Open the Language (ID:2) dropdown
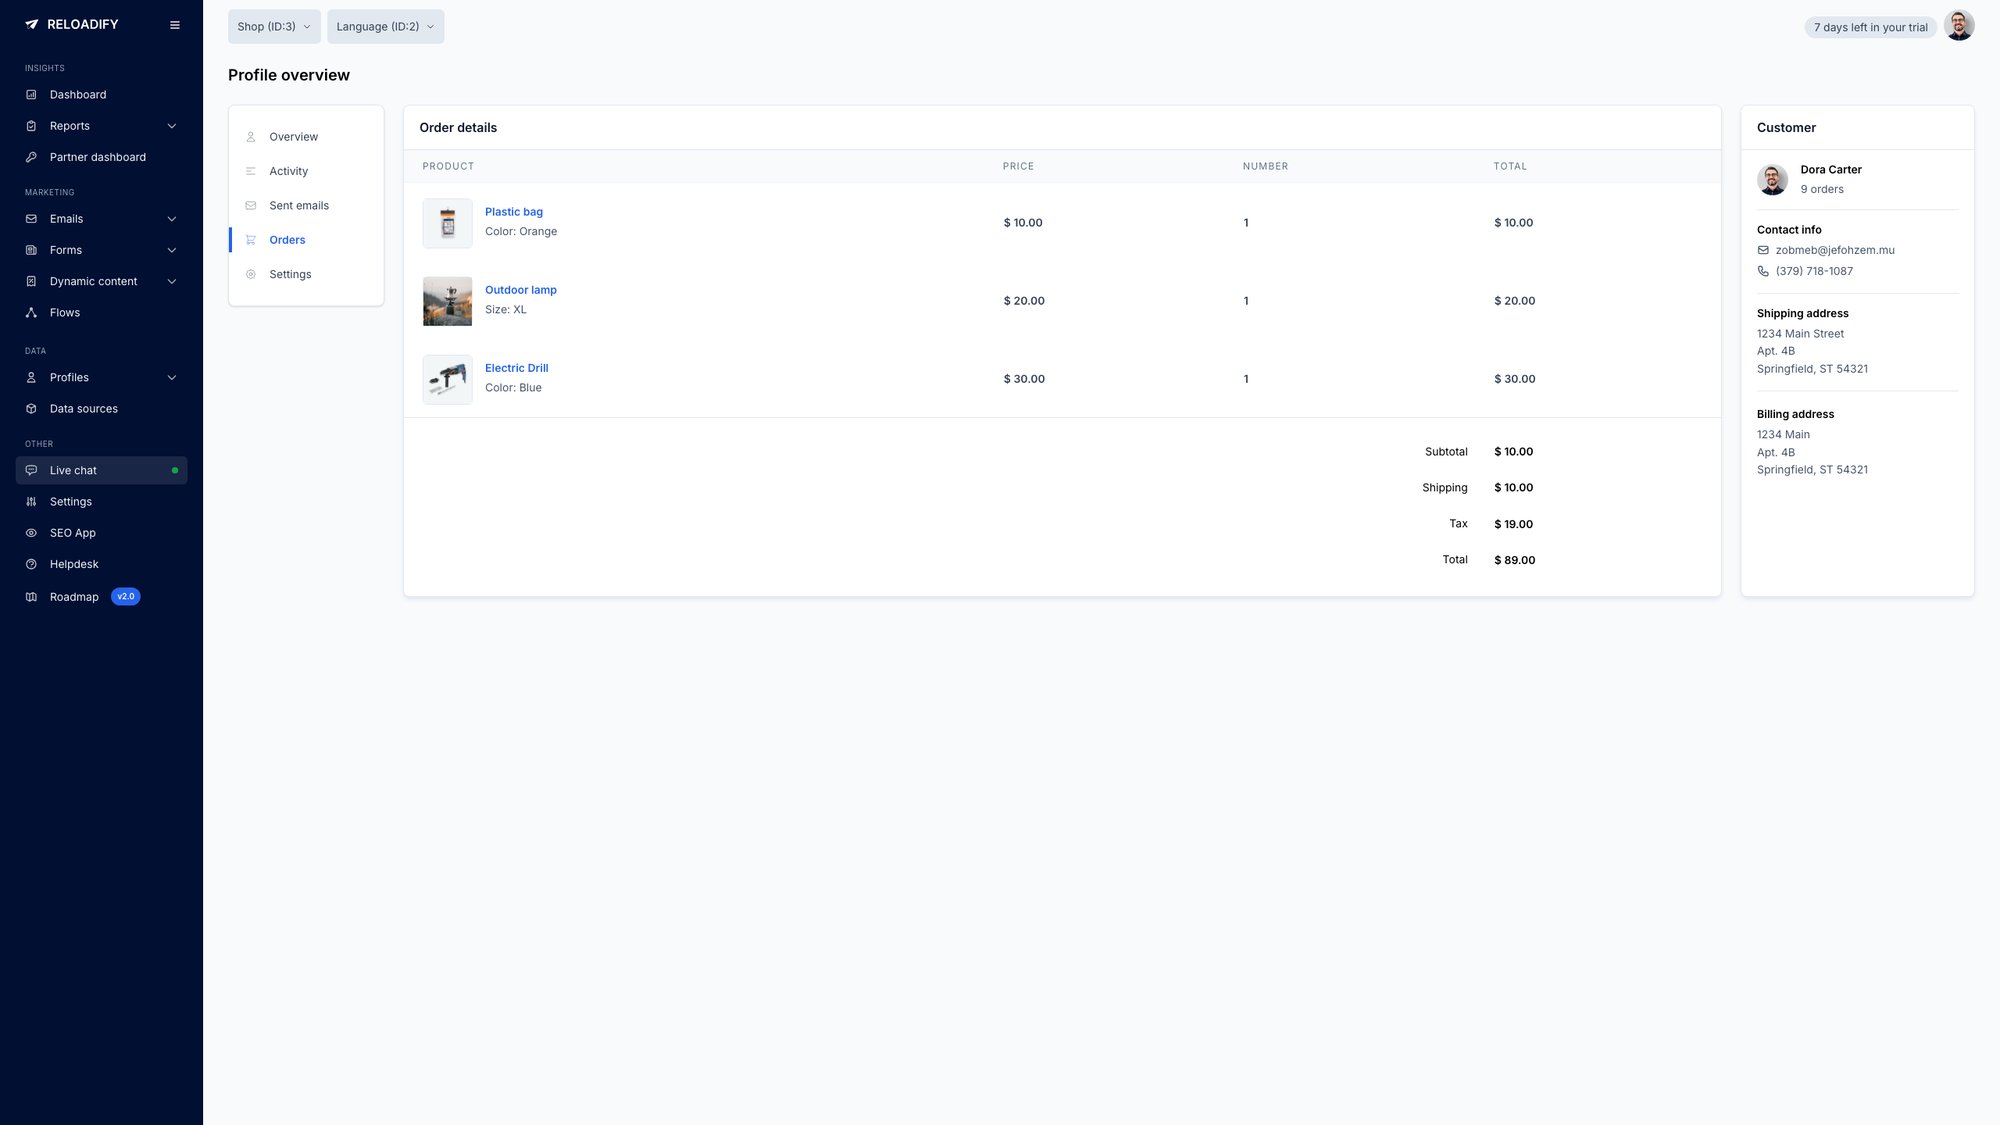The width and height of the screenshot is (2000, 1125). click(385, 26)
